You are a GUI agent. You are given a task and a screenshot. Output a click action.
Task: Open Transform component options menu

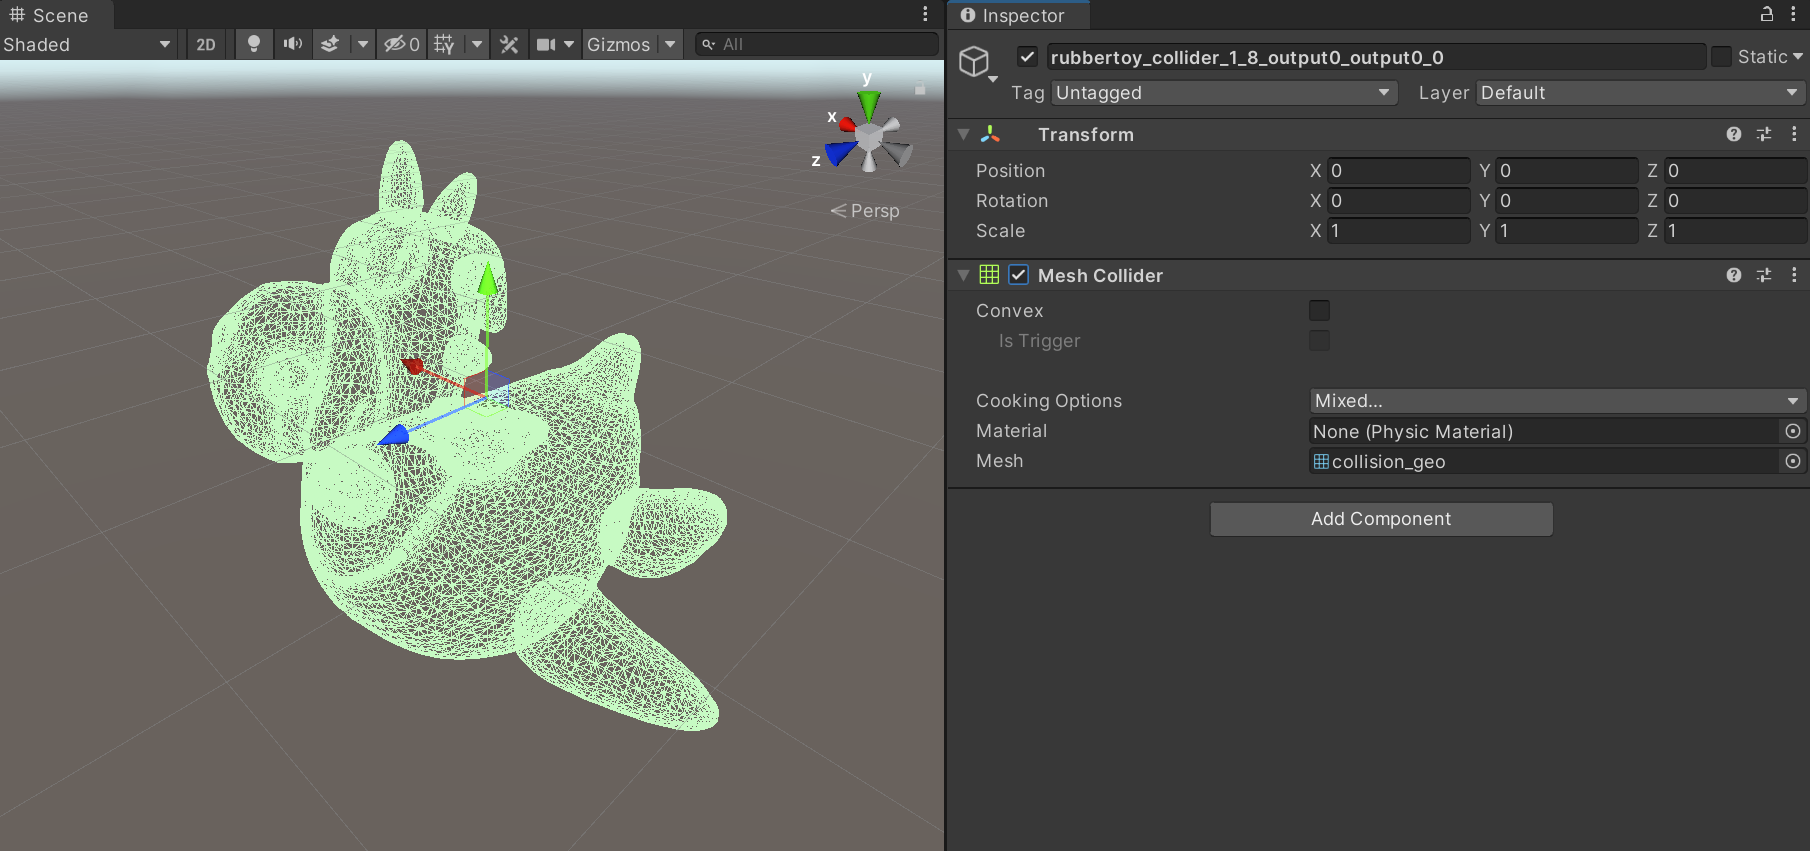point(1794,134)
